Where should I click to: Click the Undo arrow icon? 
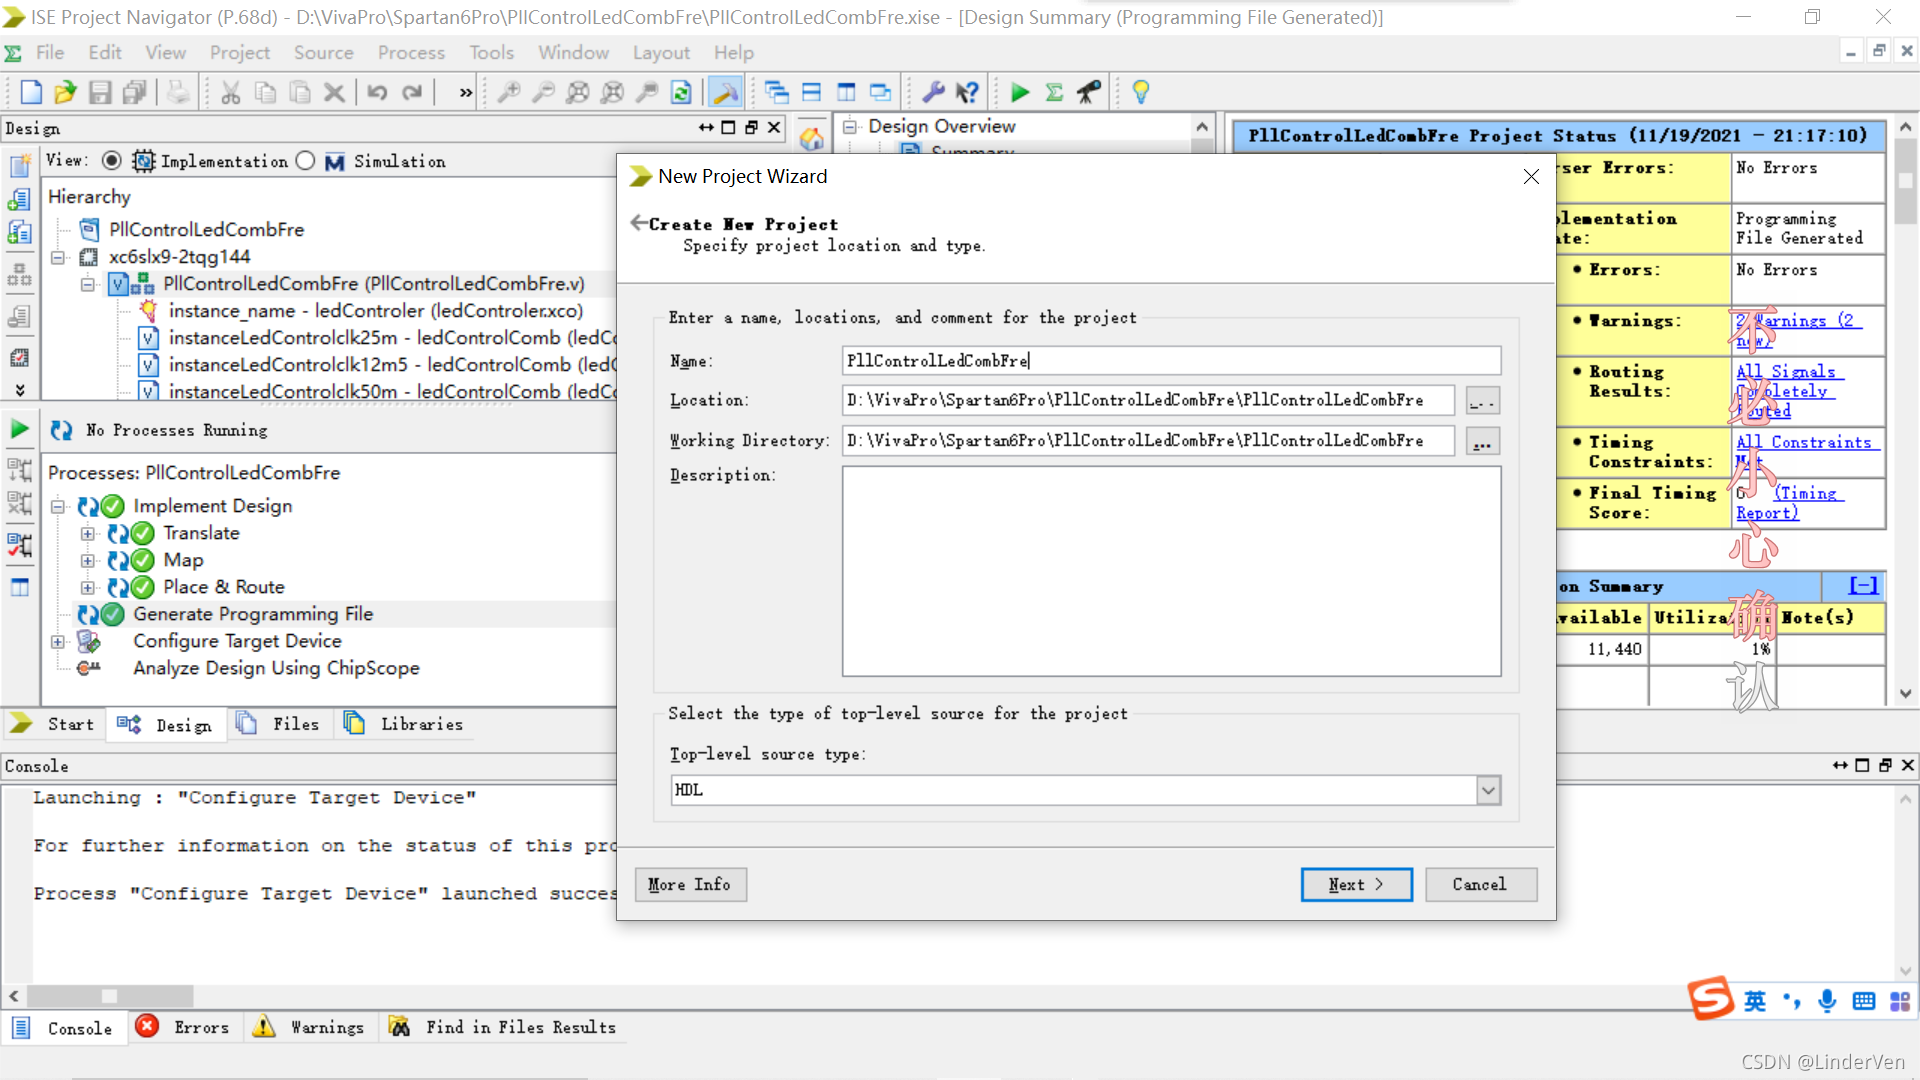pos(377,93)
